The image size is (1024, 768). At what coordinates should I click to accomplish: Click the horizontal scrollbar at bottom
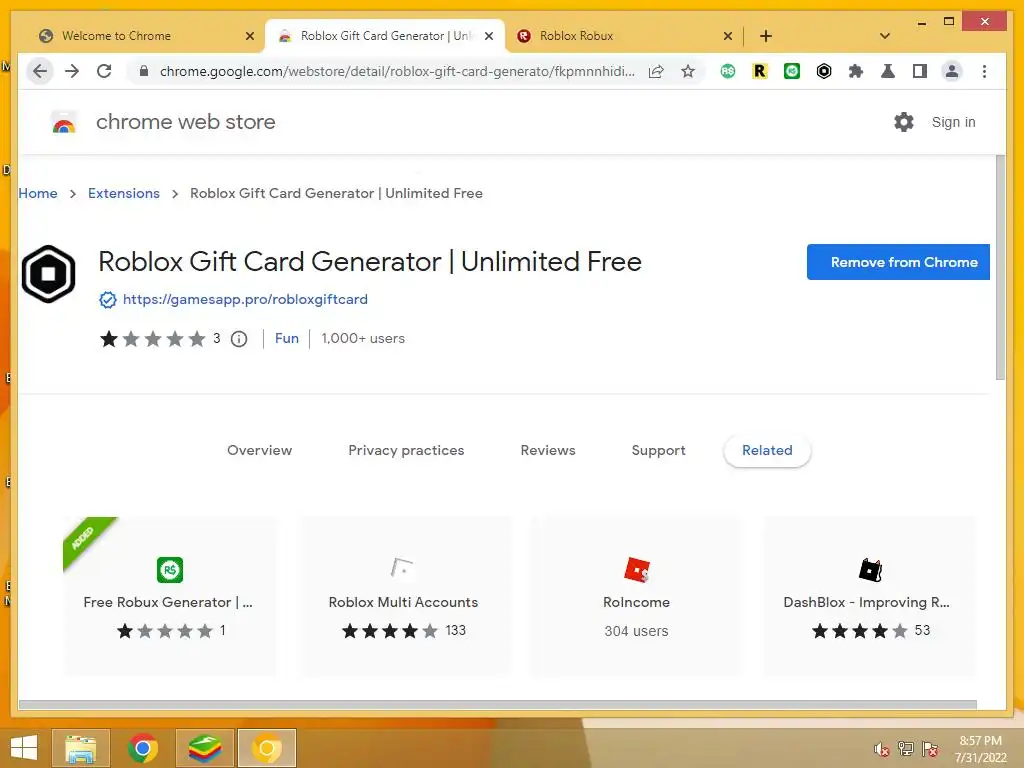(x=498, y=705)
